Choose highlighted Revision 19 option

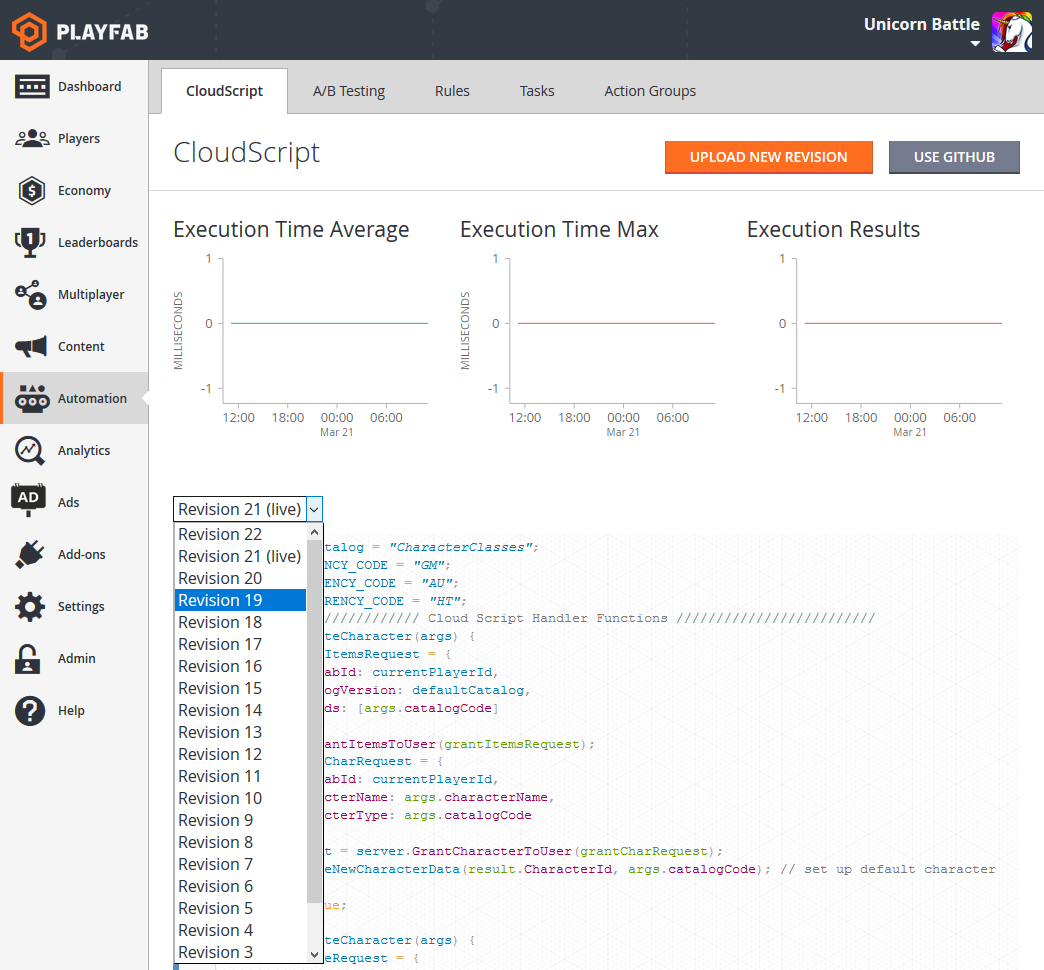coord(240,601)
